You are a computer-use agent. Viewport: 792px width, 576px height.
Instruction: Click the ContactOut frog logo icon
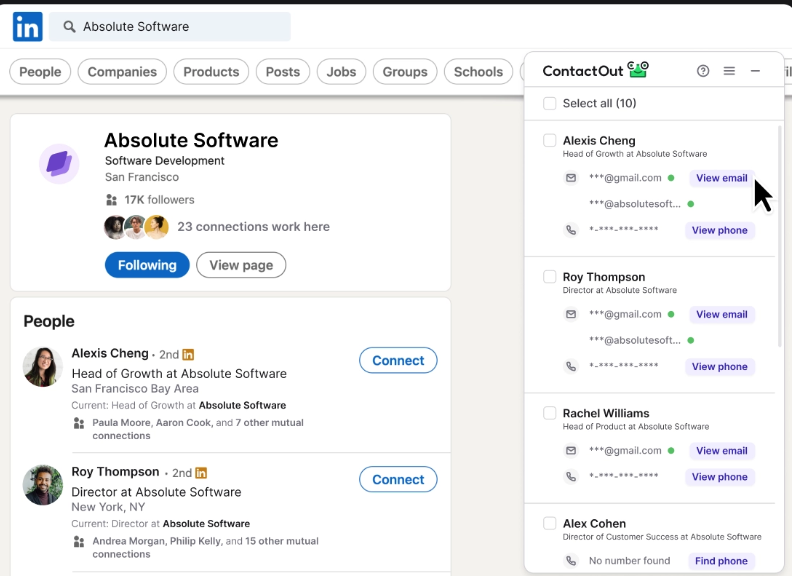click(x=638, y=70)
